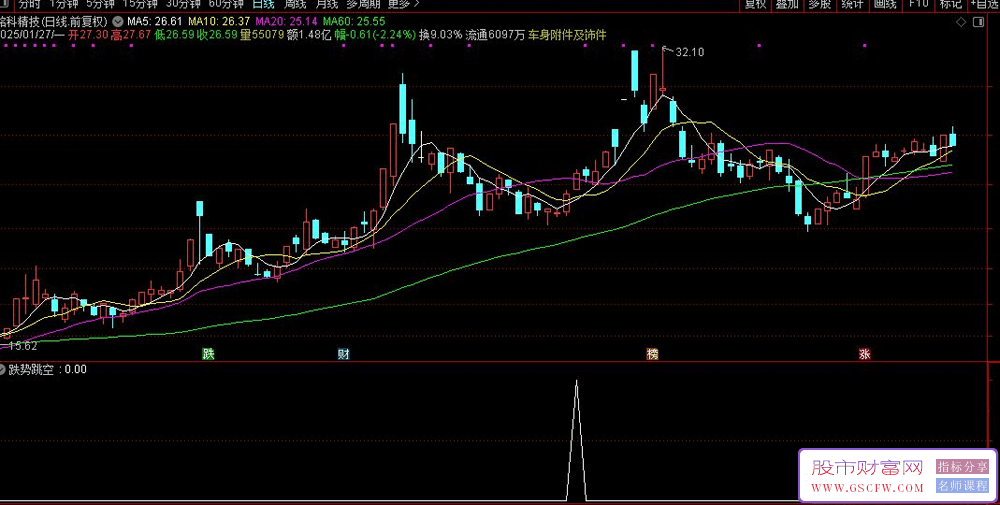Open the 统计 statistics tool
The width and height of the screenshot is (1000, 505).
[852, 4]
